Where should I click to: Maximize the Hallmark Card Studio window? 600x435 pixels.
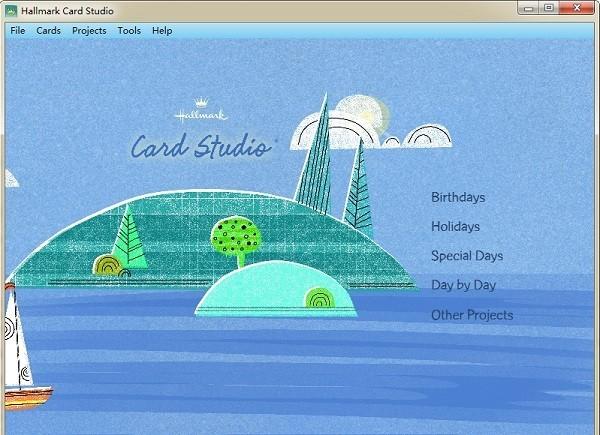click(x=549, y=8)
